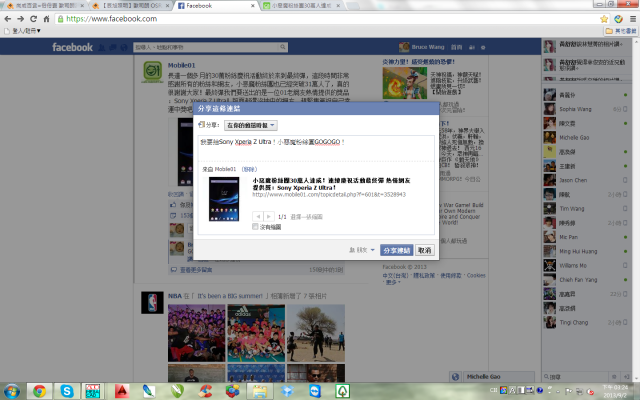Open the privacy shortcuts icon in Facebook header
Screen dimensions: 640x400
tap(472, 47)
